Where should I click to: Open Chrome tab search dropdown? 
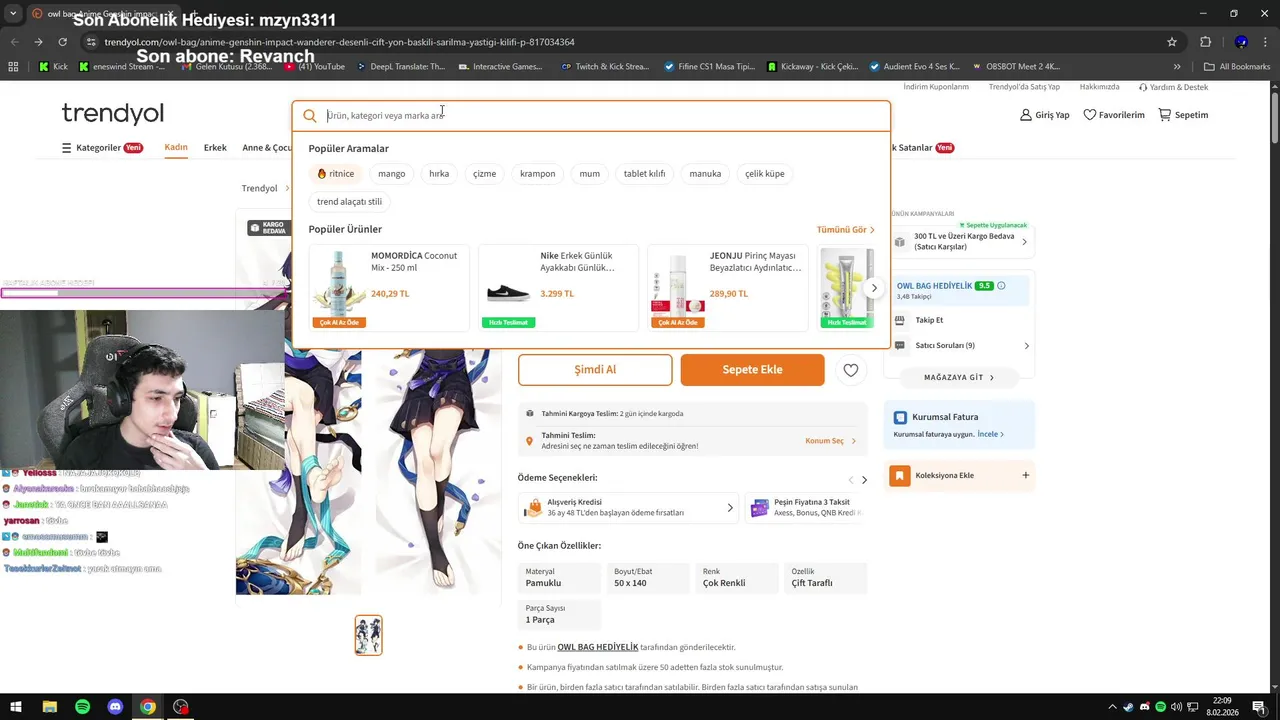coord(13,14)
